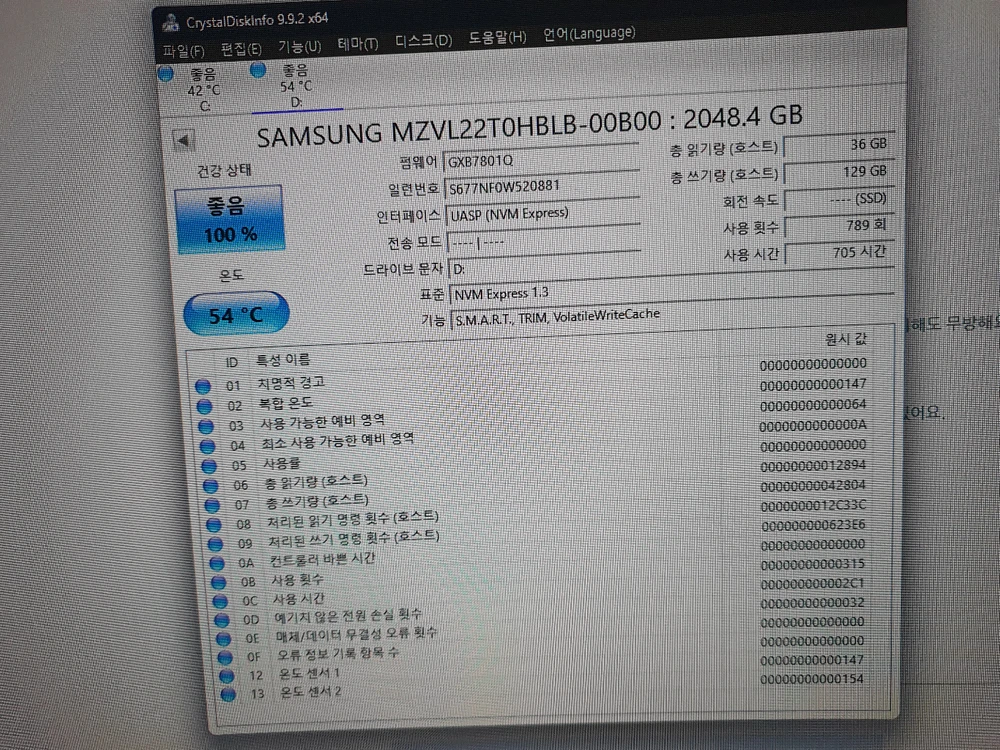Click the rotation speed value (SSD)
Viewport: 1000px width, 750px height.
coord(839,200)
